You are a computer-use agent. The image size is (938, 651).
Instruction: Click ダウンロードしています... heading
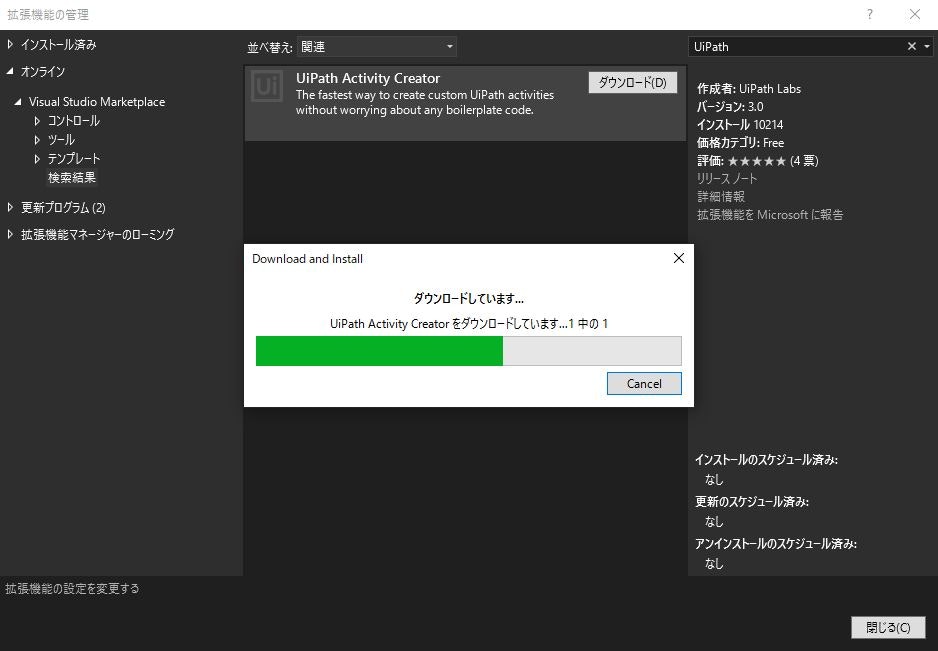(468, 298)
